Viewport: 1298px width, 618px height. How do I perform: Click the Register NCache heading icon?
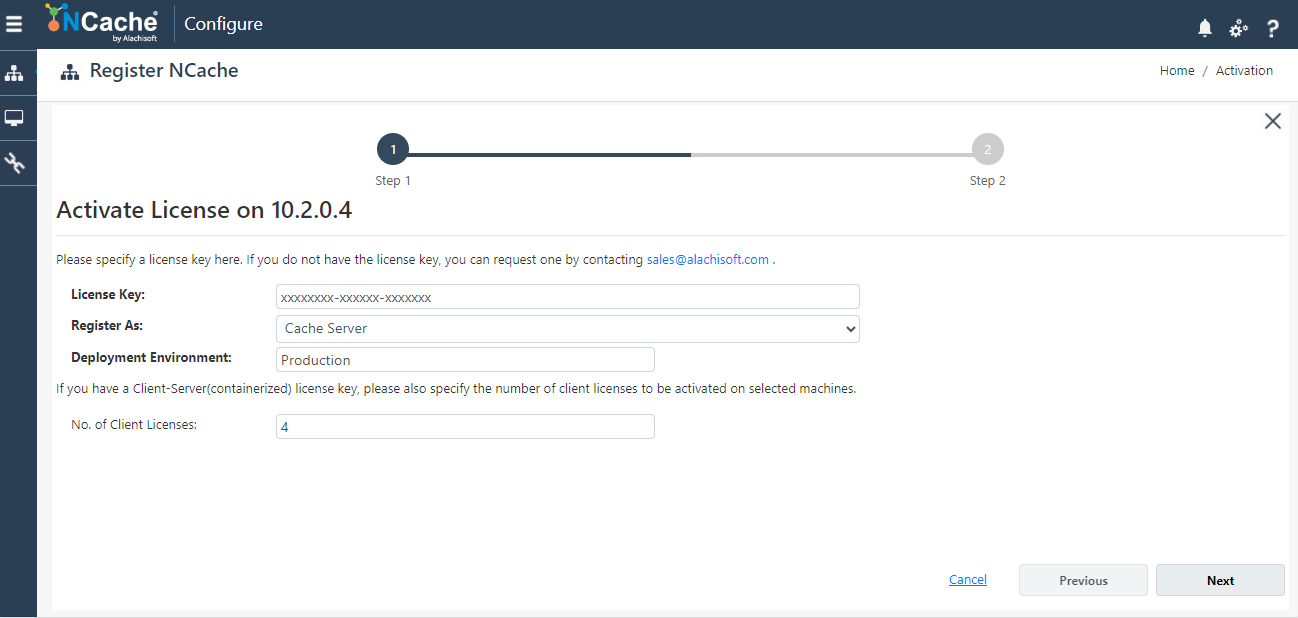pyautogui.click(x=69, y=72)
